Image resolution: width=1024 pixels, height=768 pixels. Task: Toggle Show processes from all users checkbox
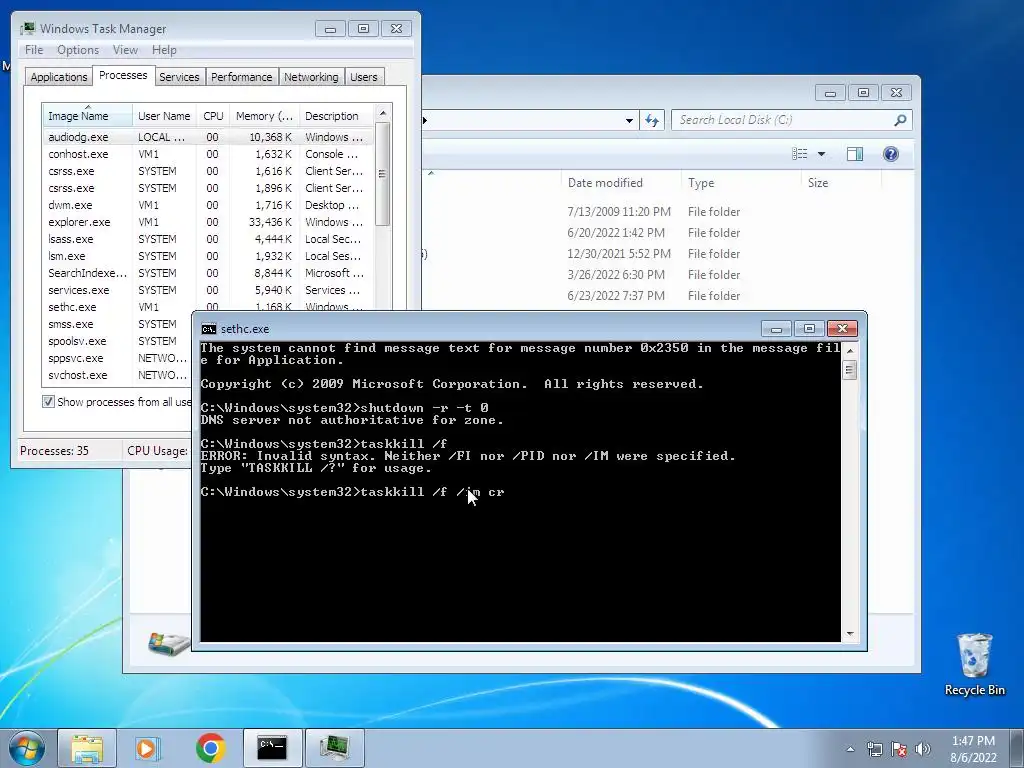click(x=48, y=402)
